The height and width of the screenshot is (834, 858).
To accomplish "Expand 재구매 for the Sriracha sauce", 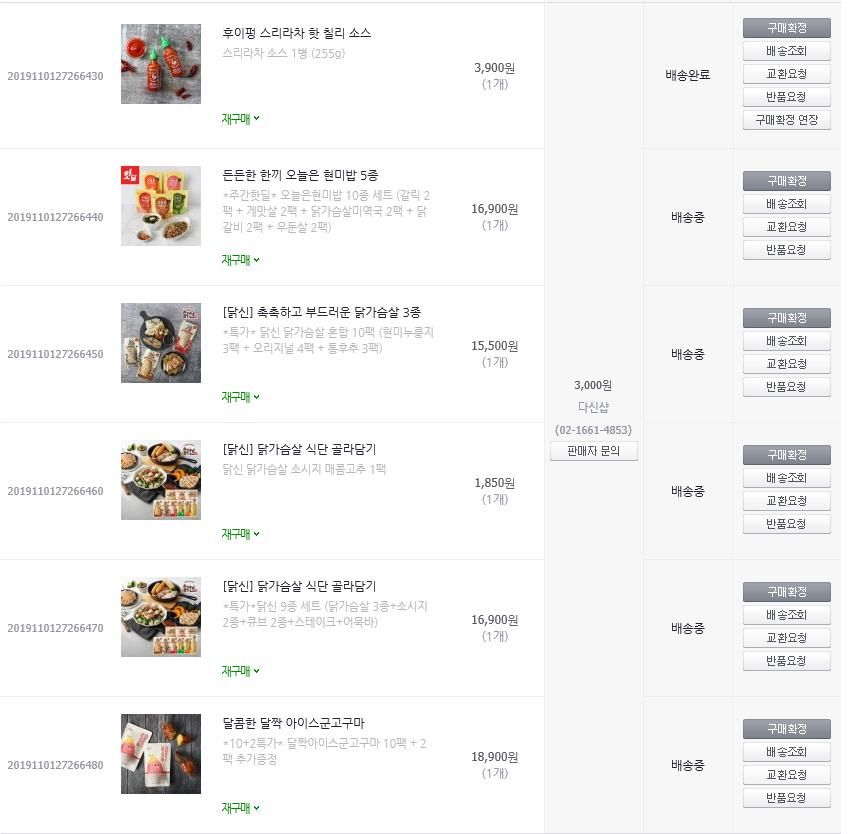I will click(240, 119).
